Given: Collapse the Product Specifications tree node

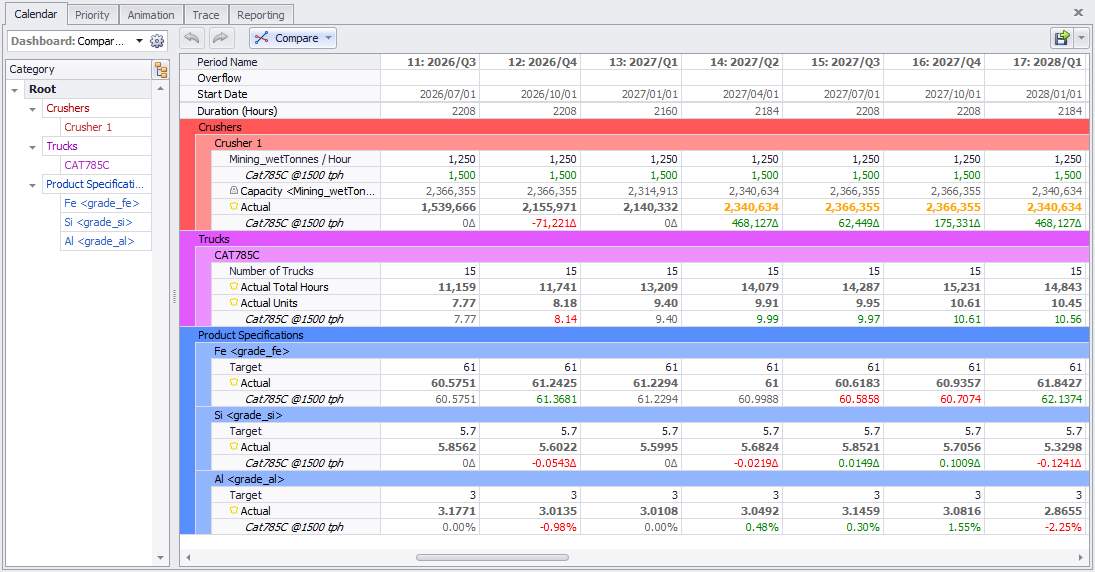Looking at the screenshot, I should [x=33, y=185].
